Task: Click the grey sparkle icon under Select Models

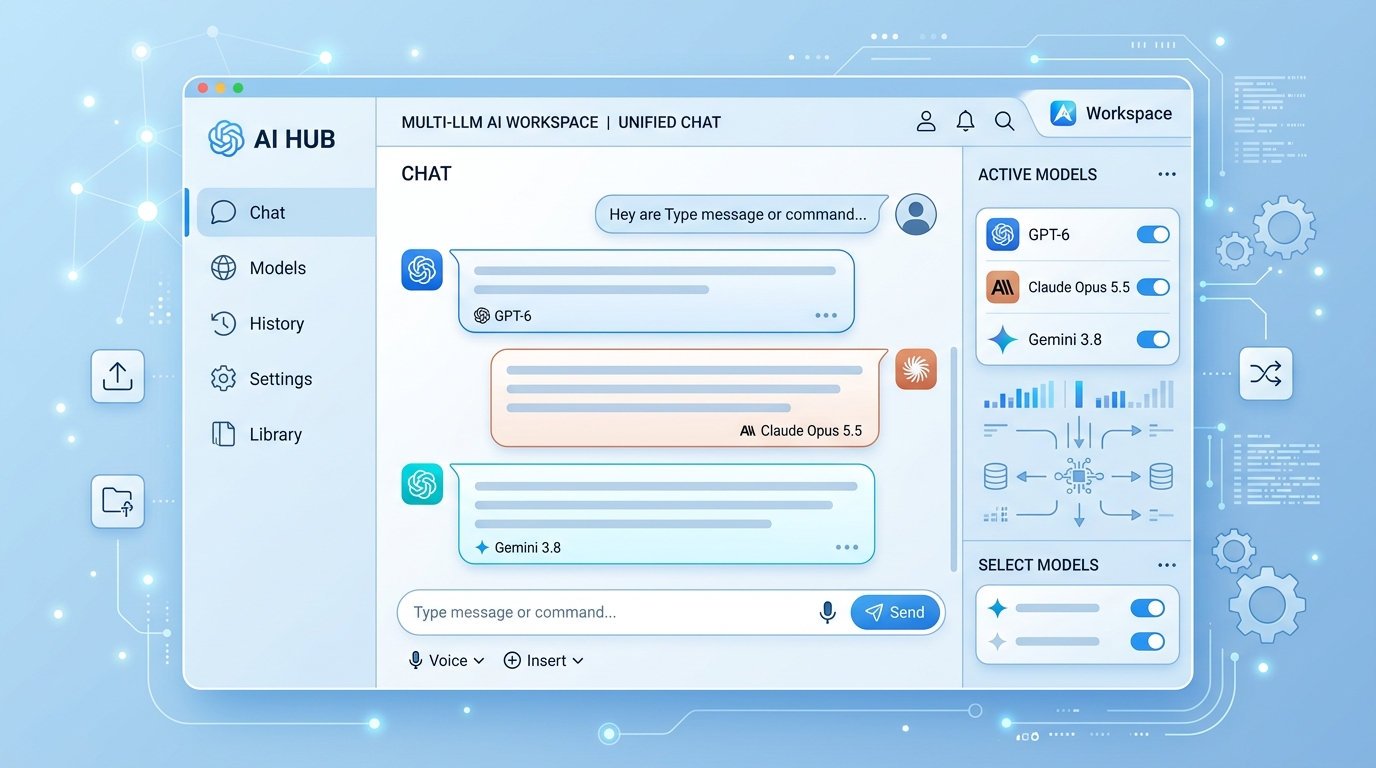Action: (997, 642)
